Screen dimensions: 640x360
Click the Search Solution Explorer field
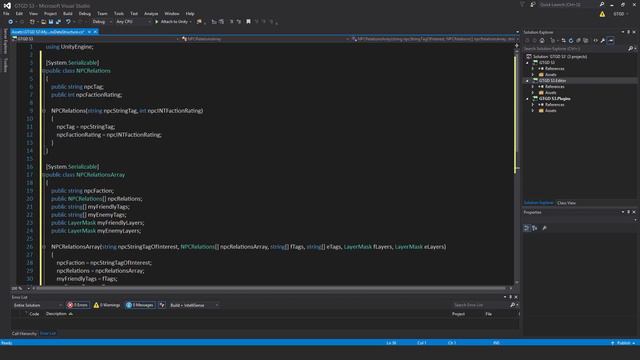(575, 49)
